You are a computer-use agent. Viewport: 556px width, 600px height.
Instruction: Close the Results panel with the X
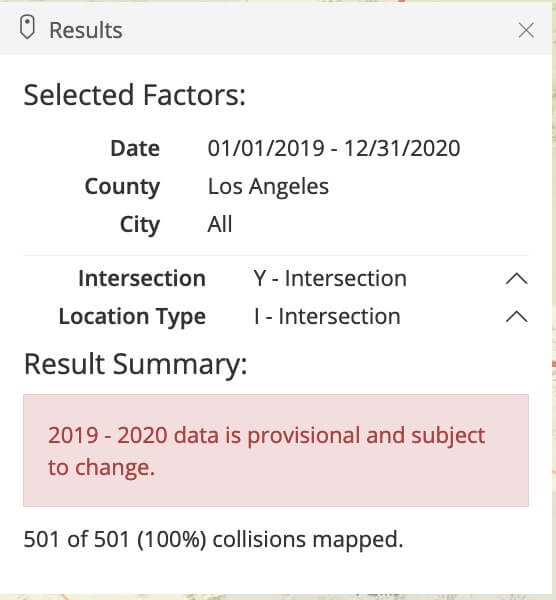[x=526, y=30]
